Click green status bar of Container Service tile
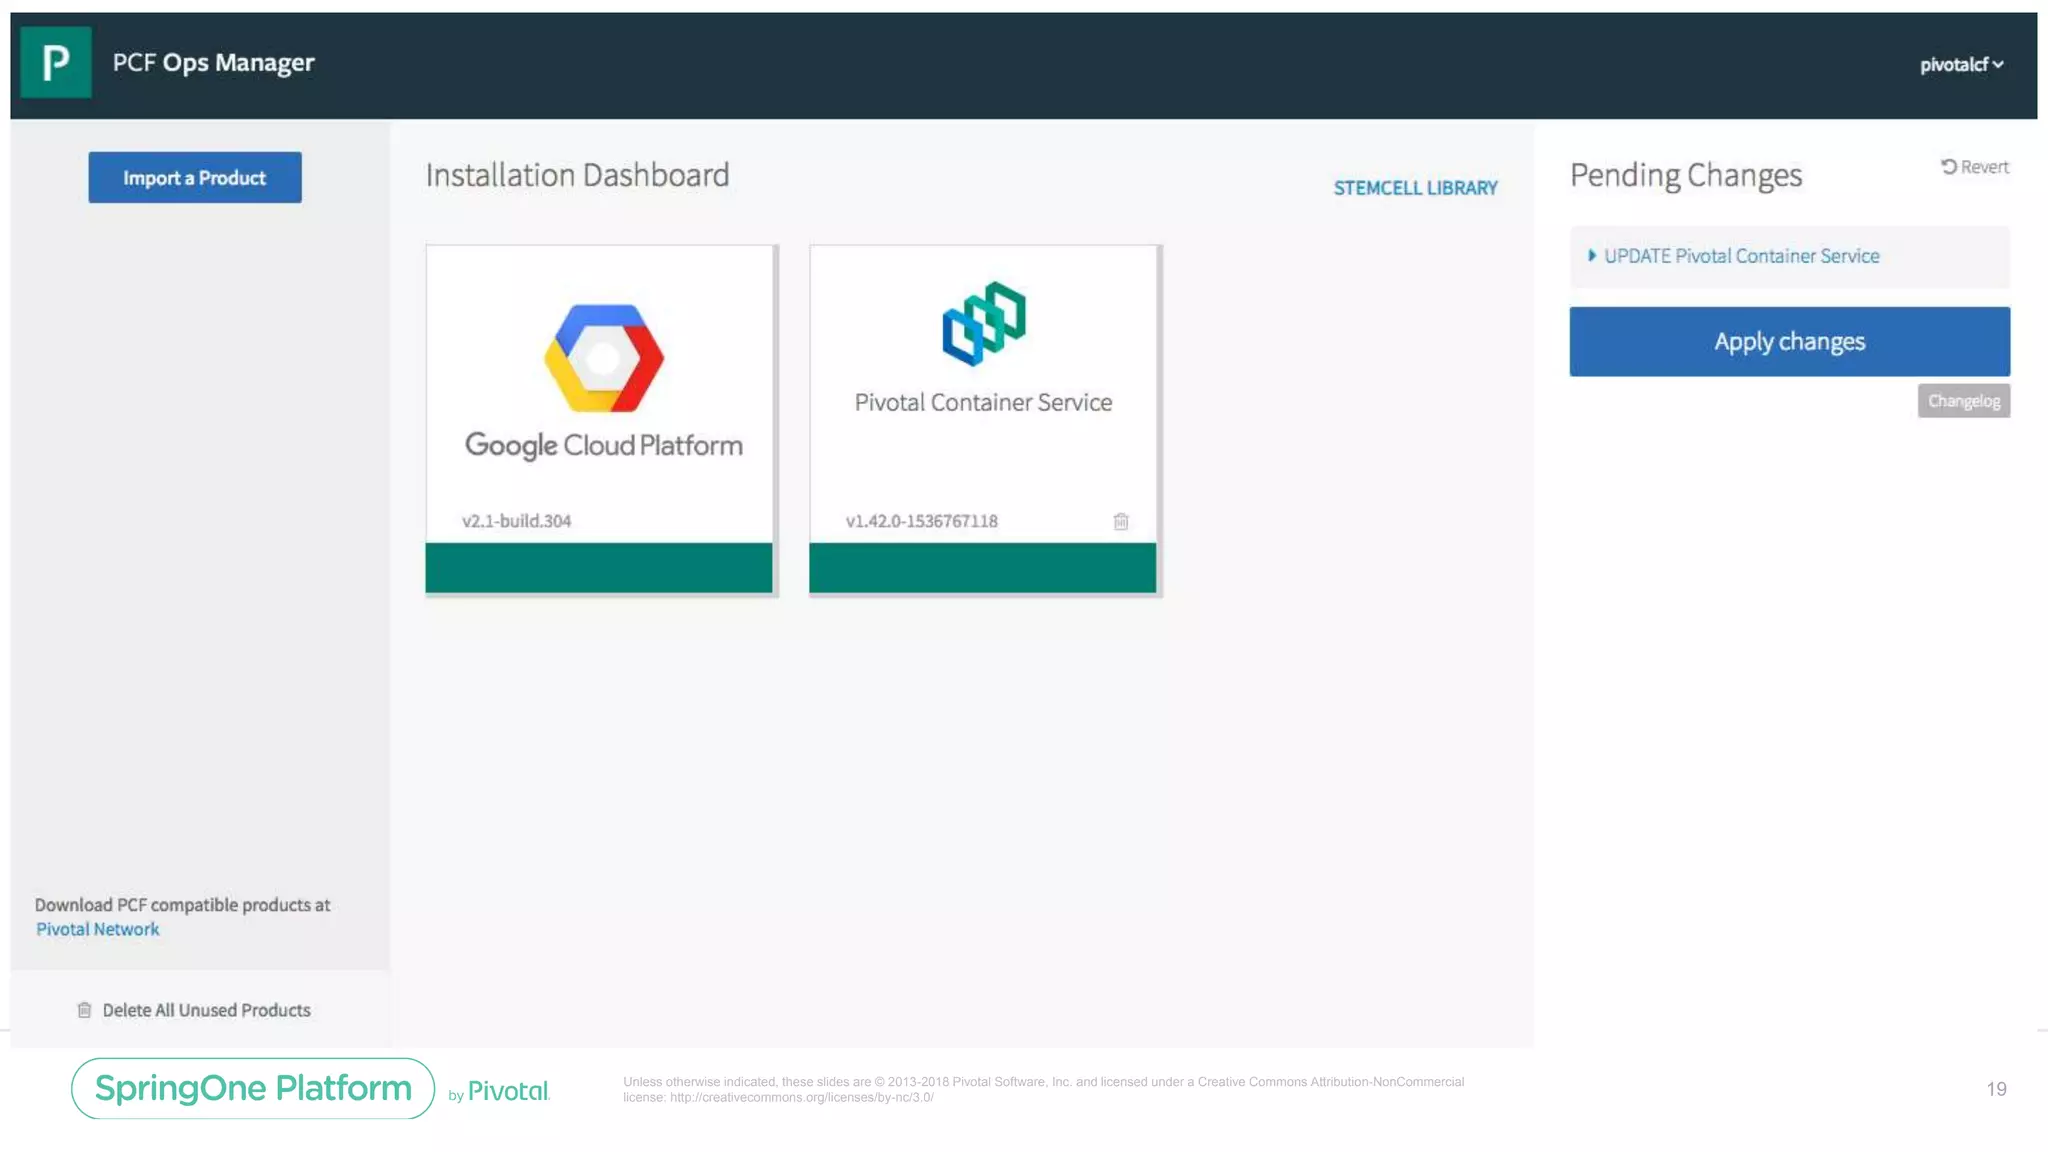This screenshot has width=2048, height=1152. coord(982,568)
